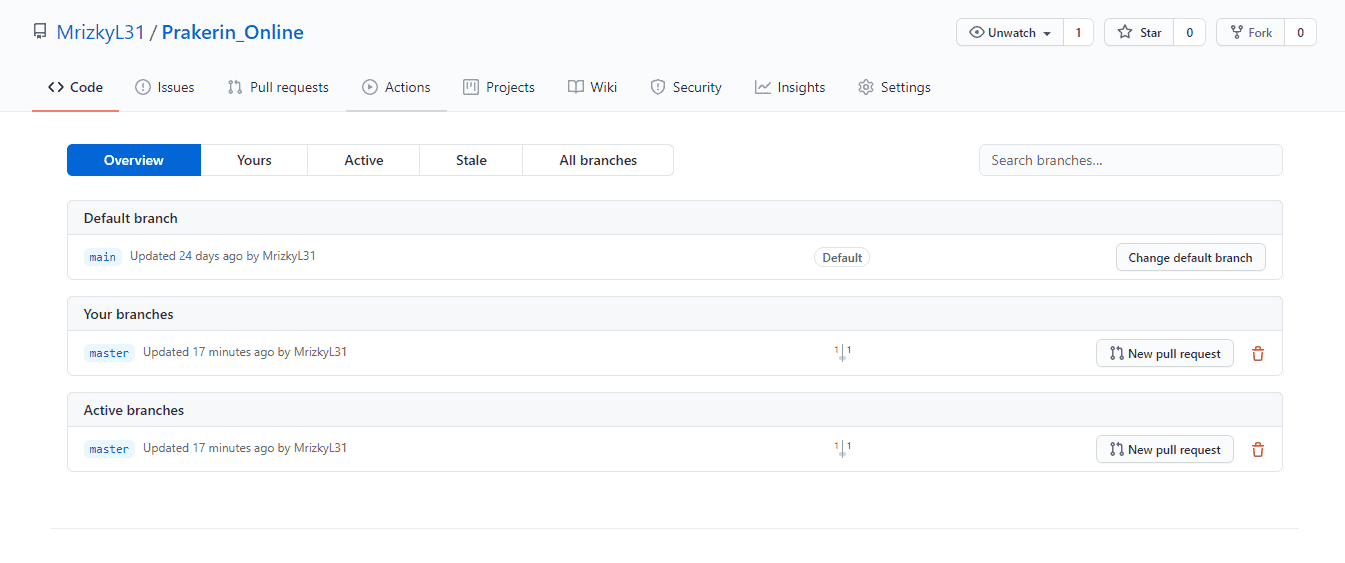
Task: Delete master branch under Active branches
Action: tap(1258, 449)
